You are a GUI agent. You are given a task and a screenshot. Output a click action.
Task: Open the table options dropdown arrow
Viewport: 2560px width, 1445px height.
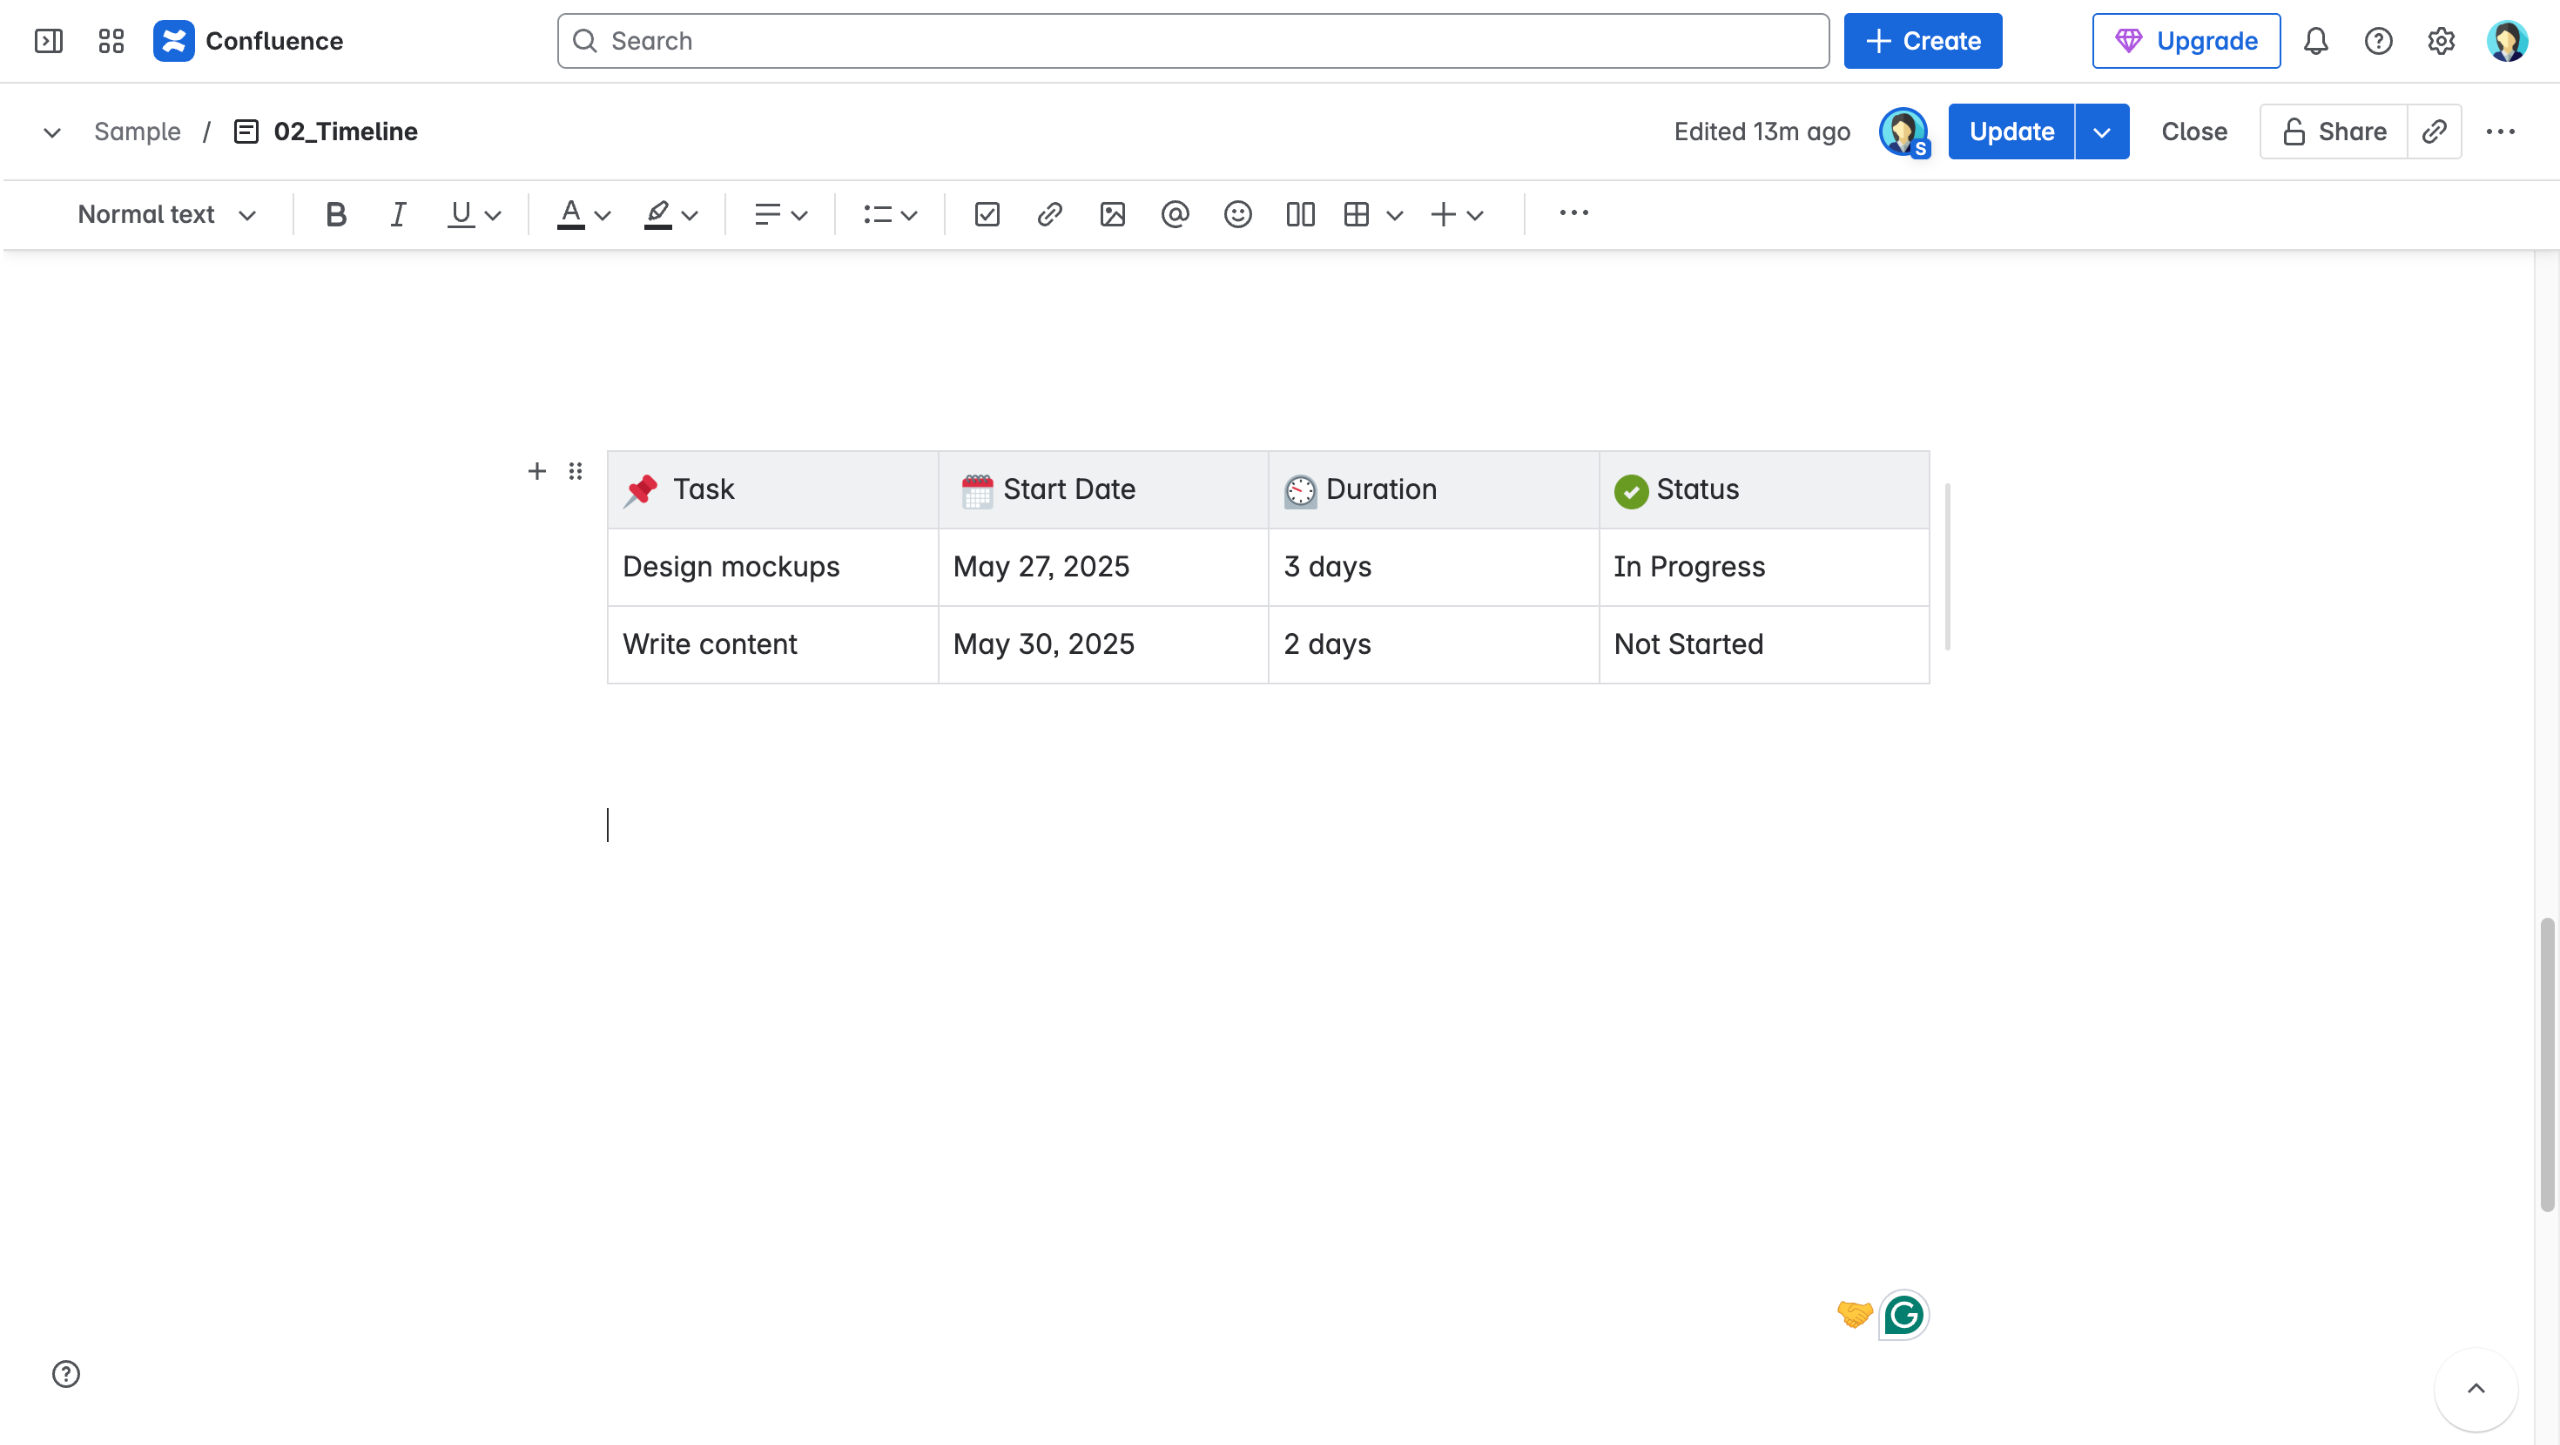1394,215
